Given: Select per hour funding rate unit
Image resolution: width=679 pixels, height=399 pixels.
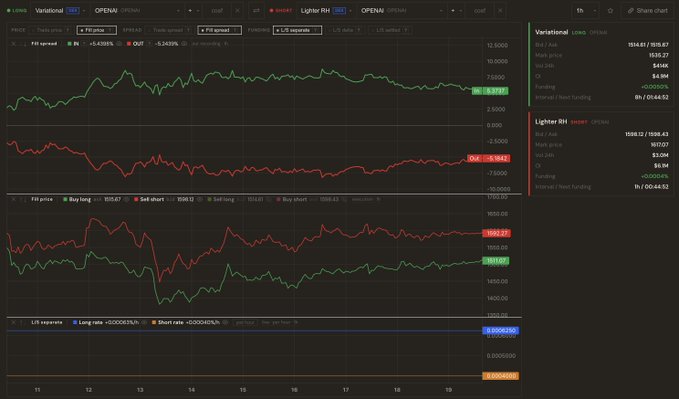Looking at the screenshot, I should pyautogui.click(x=245, y=322).
